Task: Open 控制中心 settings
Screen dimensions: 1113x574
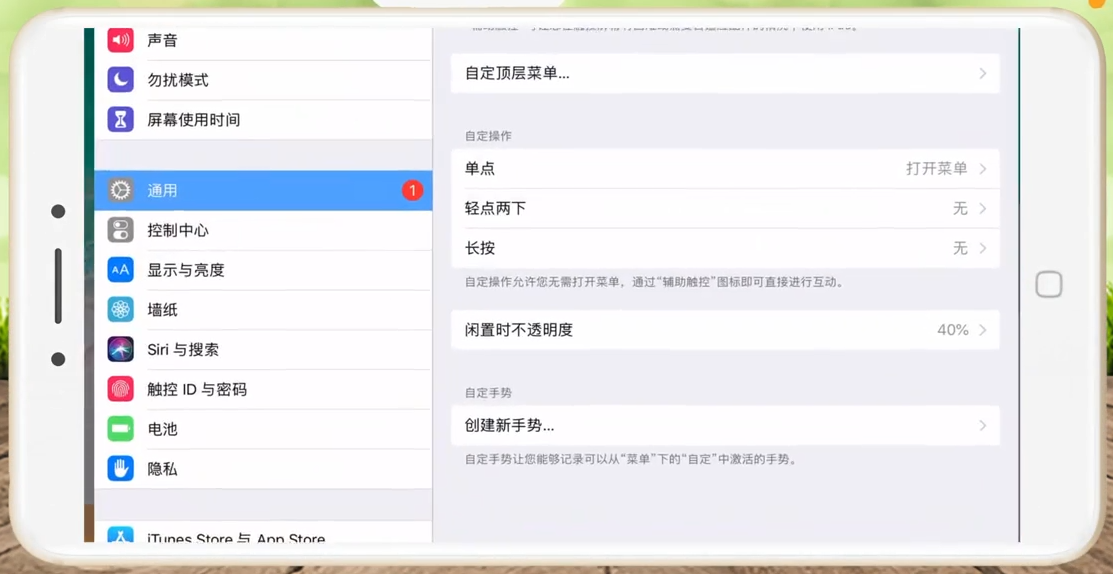Action: tap(263, 230)
